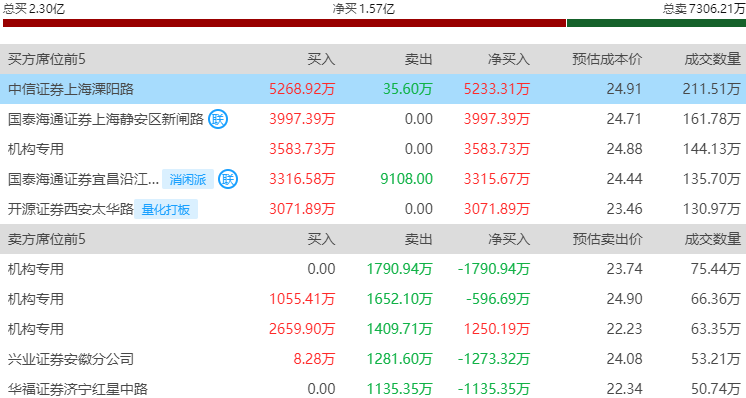Click the 买方席位前5 section header

(47, 59)
